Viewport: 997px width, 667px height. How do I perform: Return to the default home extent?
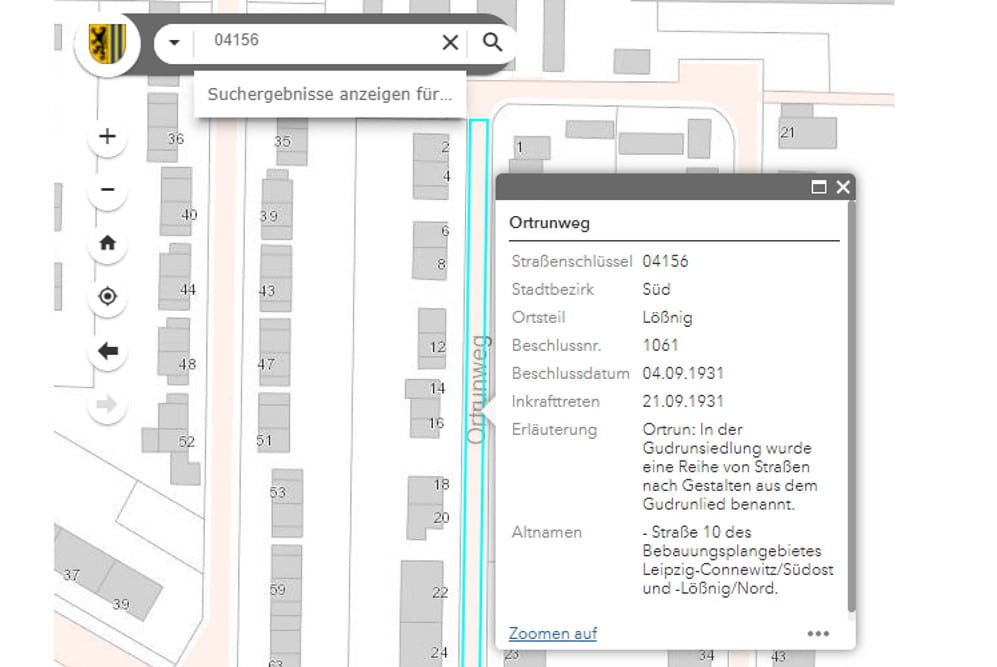[x=108, y=243]
